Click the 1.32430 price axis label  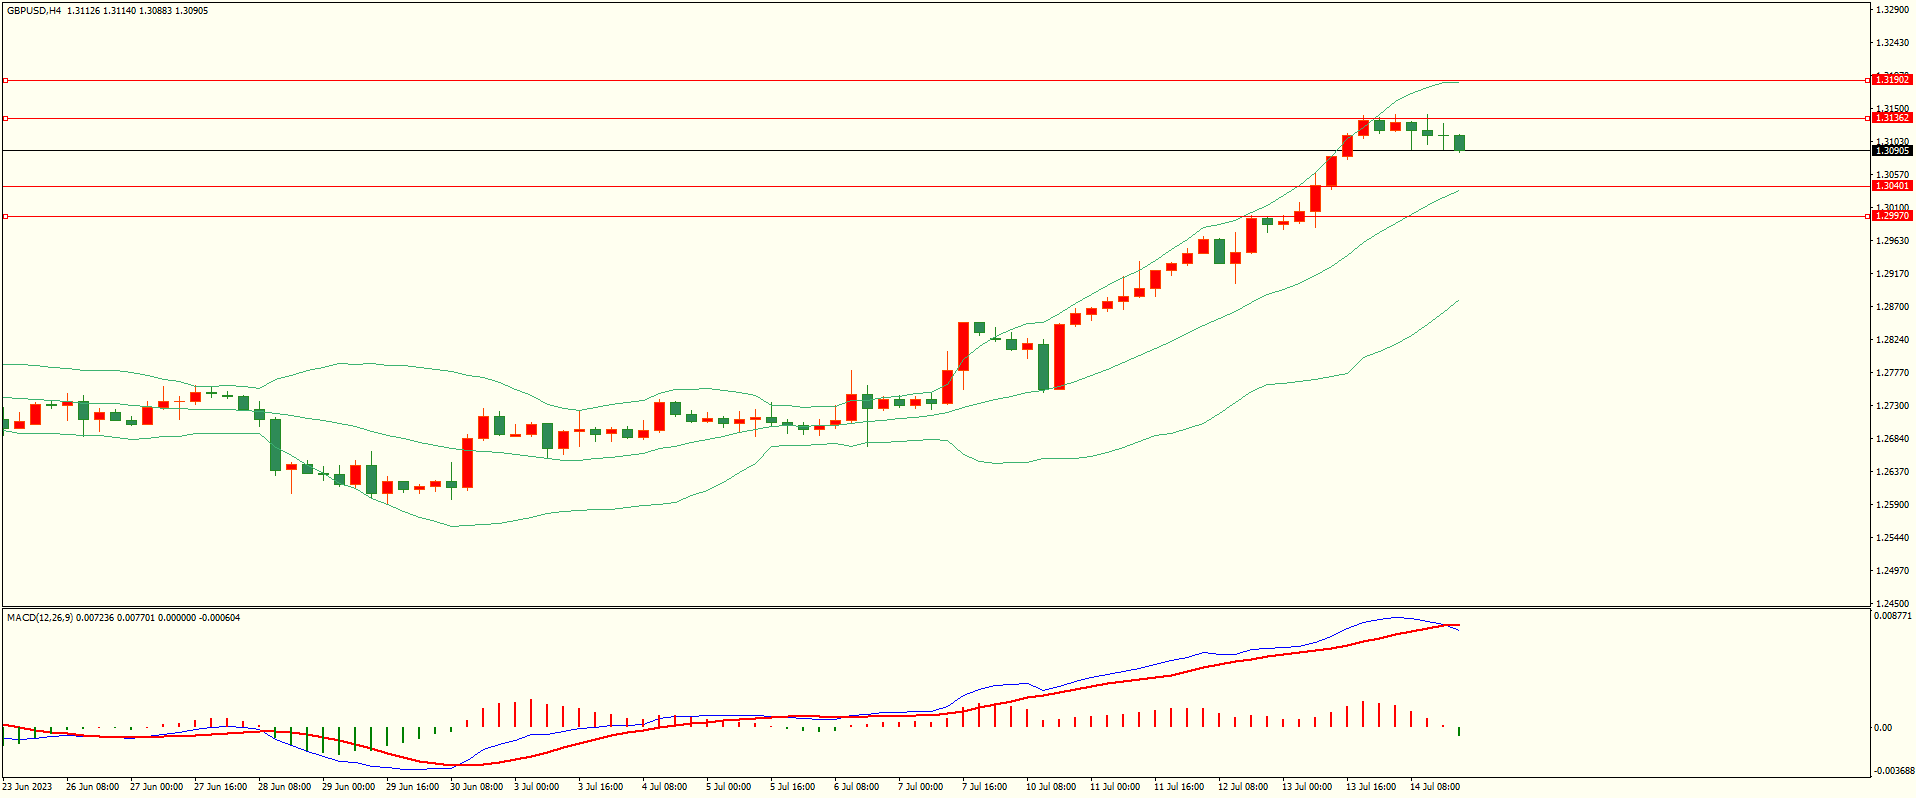(1892, 43)
